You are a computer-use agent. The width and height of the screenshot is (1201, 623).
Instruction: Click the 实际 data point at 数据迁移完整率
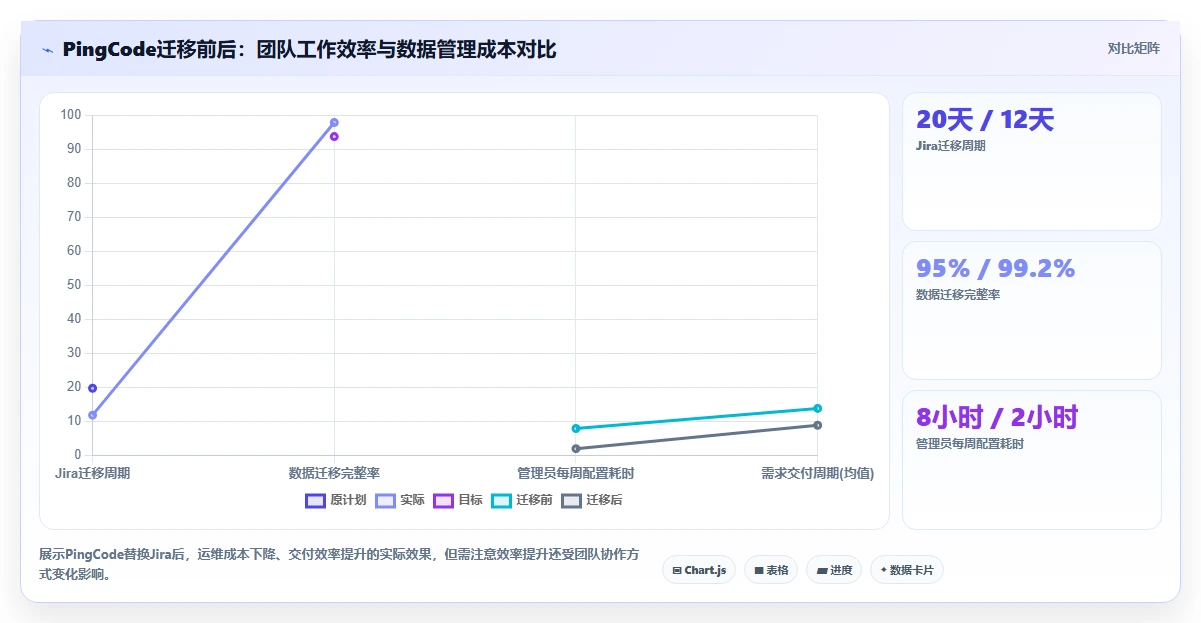334,123
